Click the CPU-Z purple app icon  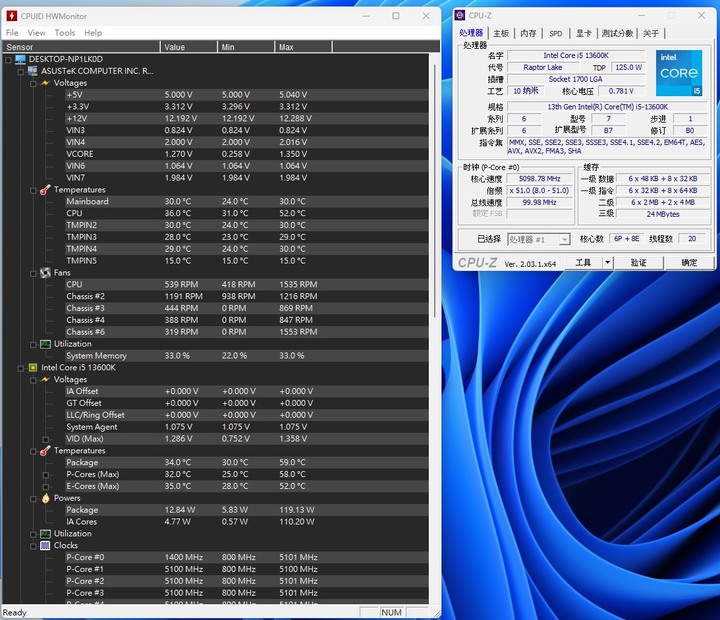(460, 16)
